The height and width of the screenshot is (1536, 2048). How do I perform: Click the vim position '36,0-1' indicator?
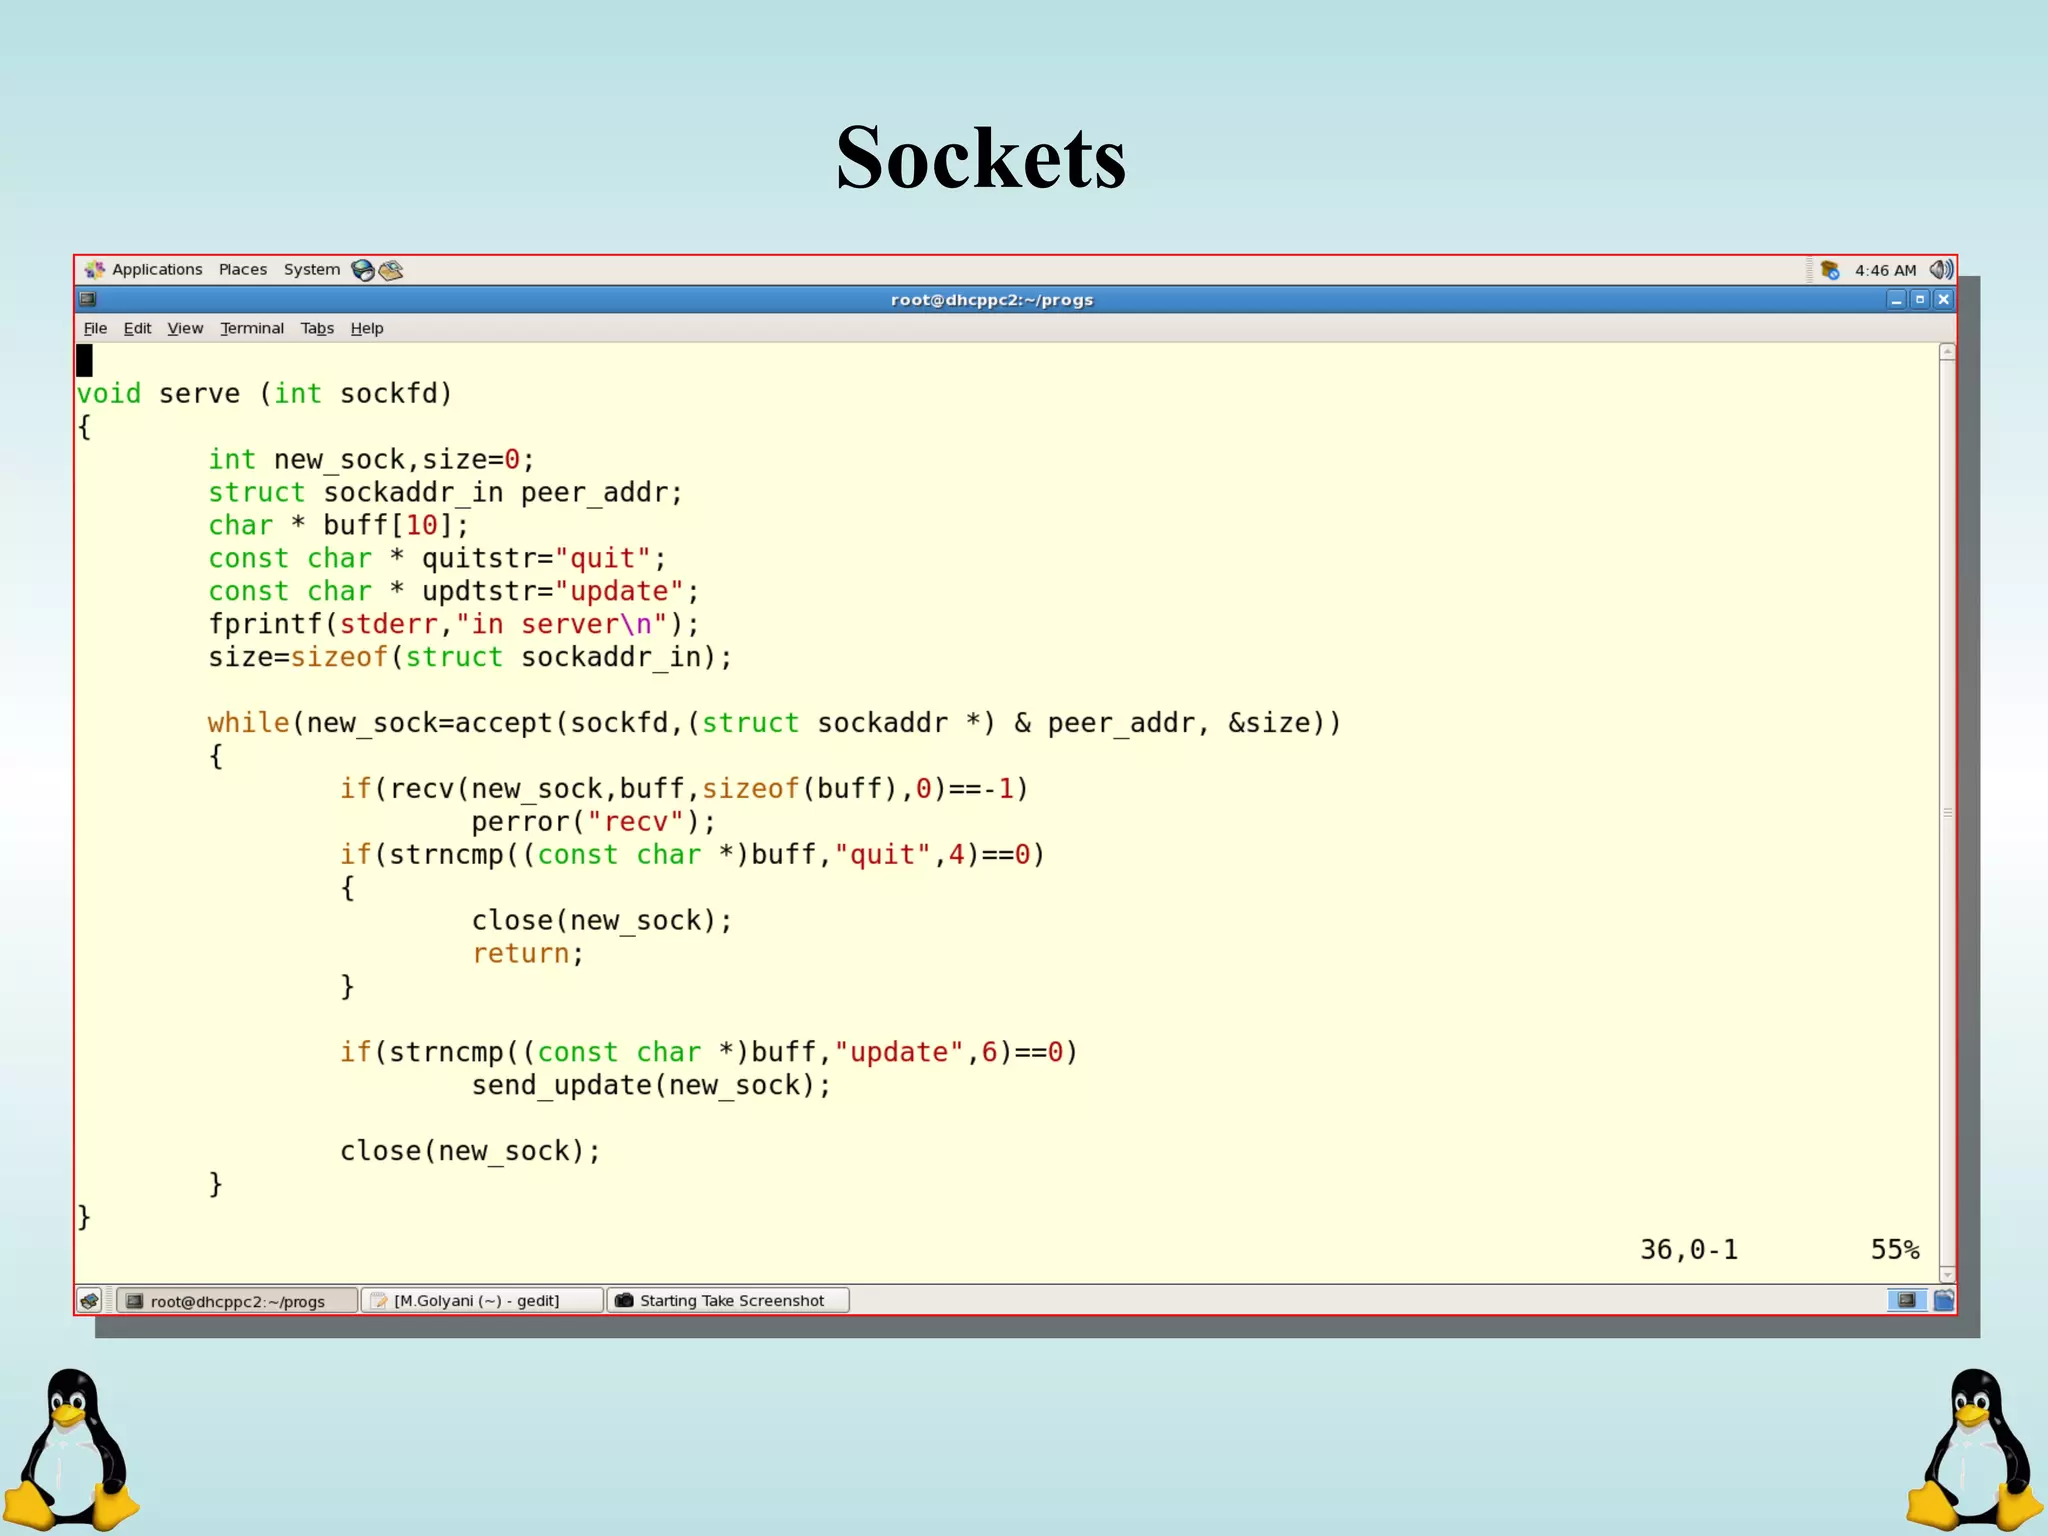tap(1689, 1250)
